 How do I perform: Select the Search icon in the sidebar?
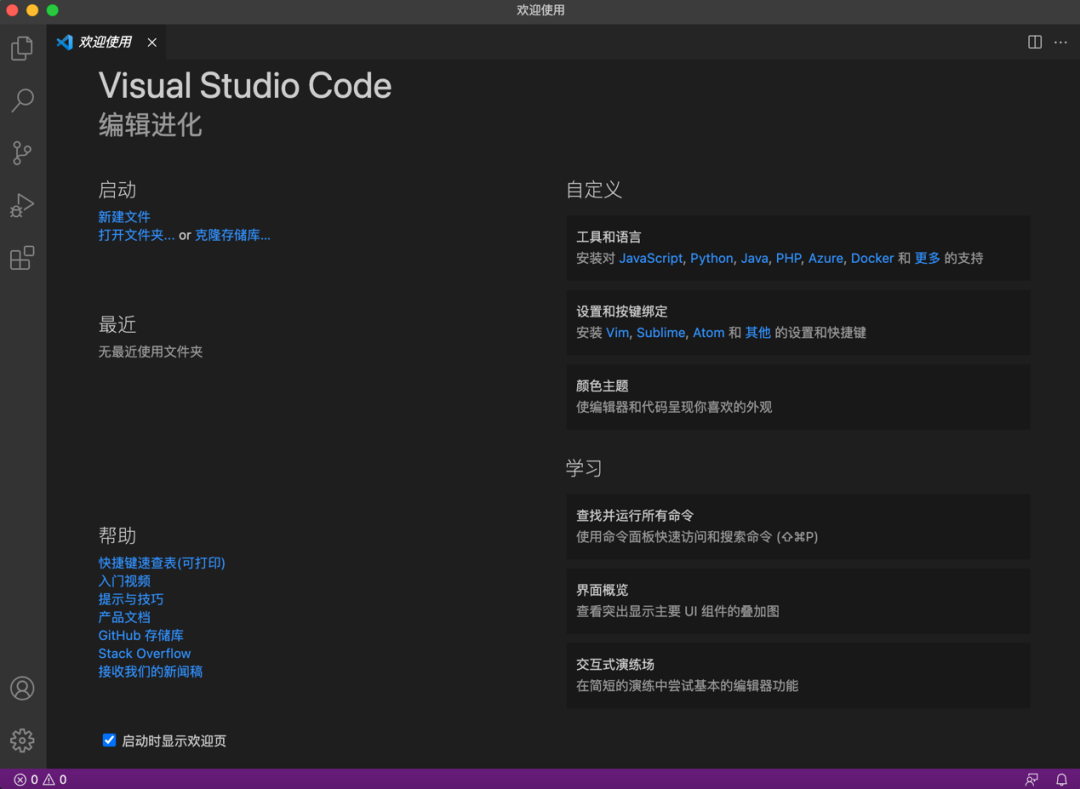click(x=22, y=100)
